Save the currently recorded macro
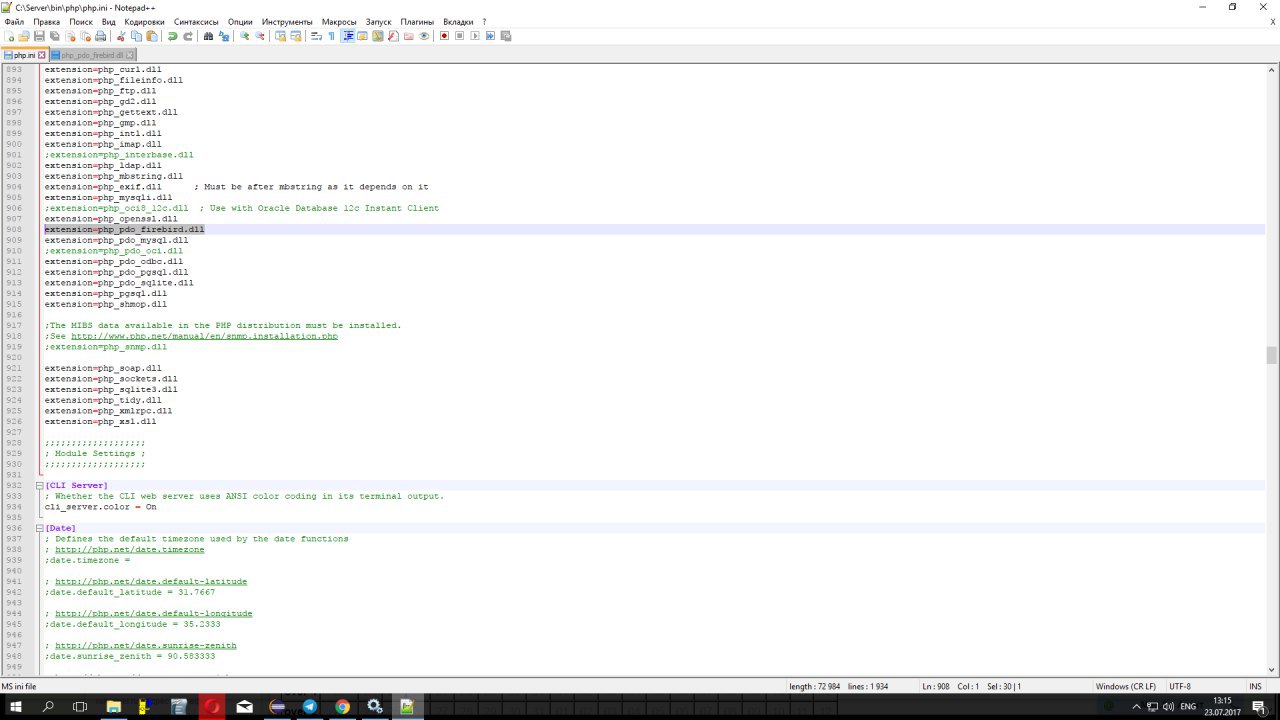 [506, 36]
